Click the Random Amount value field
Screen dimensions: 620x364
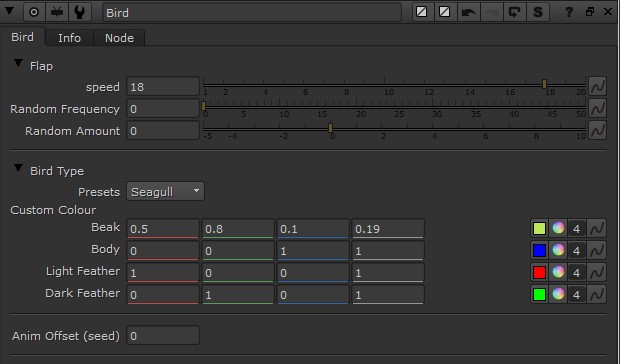[x=163, y=131]
